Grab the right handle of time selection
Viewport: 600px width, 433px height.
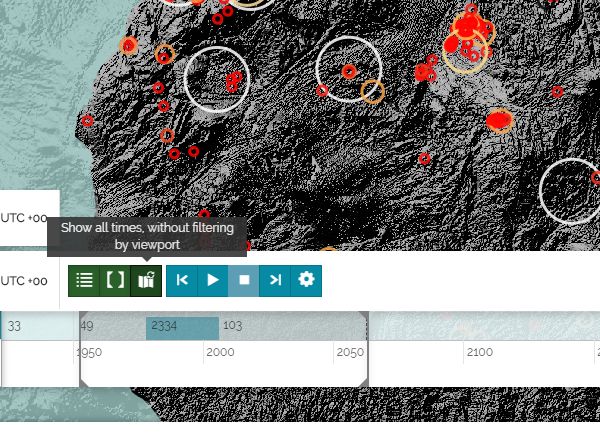(368, 349)
